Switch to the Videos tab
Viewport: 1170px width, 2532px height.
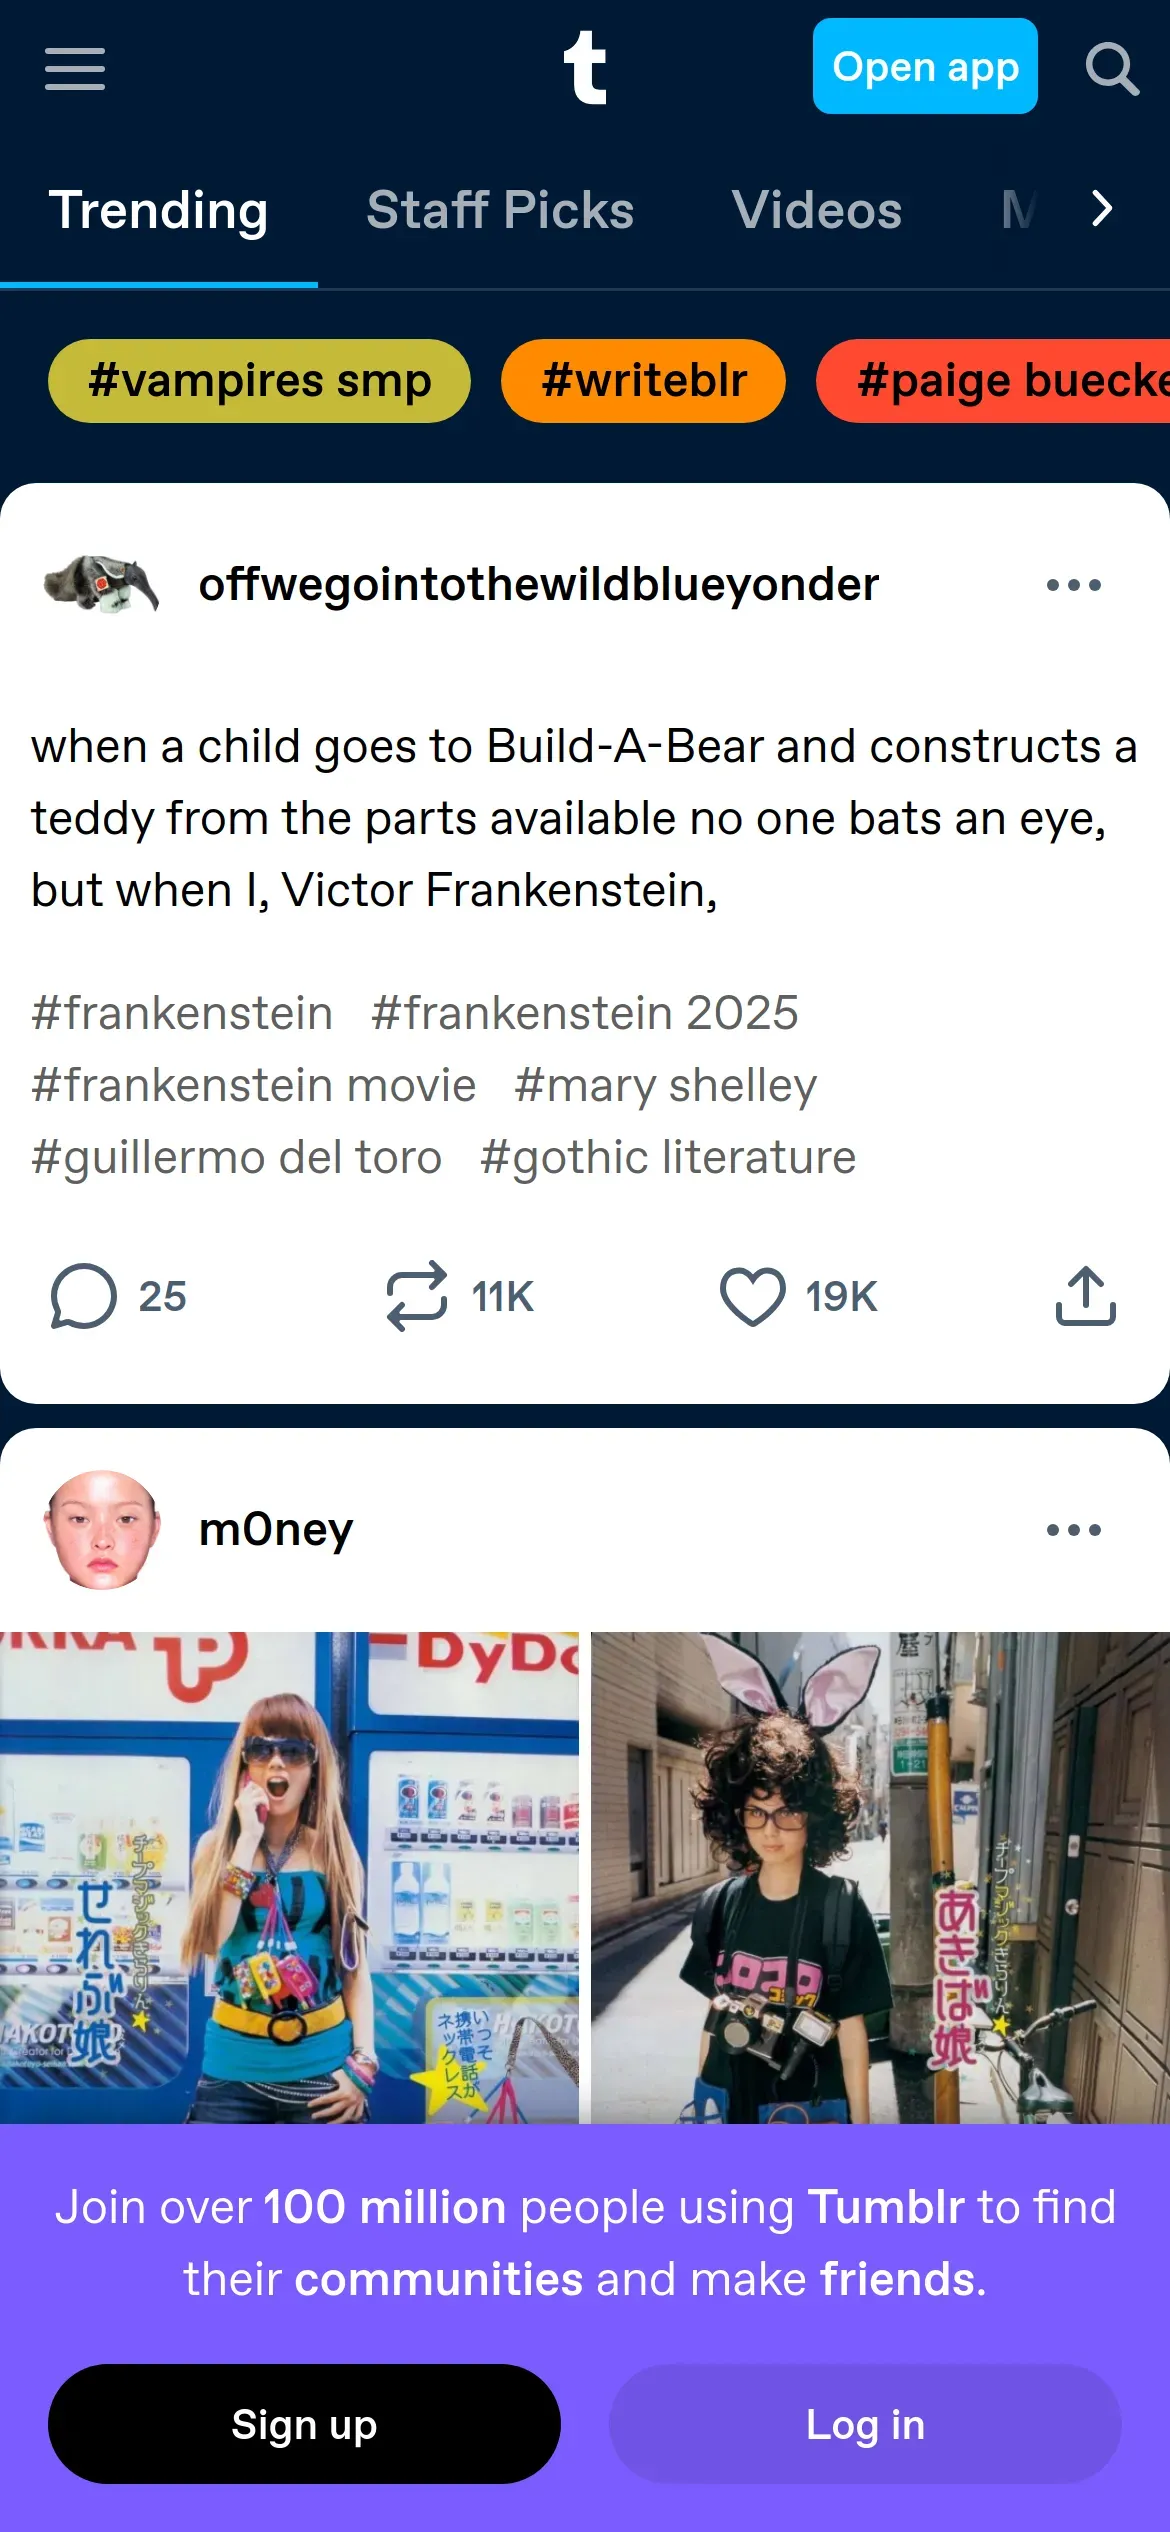817,210
